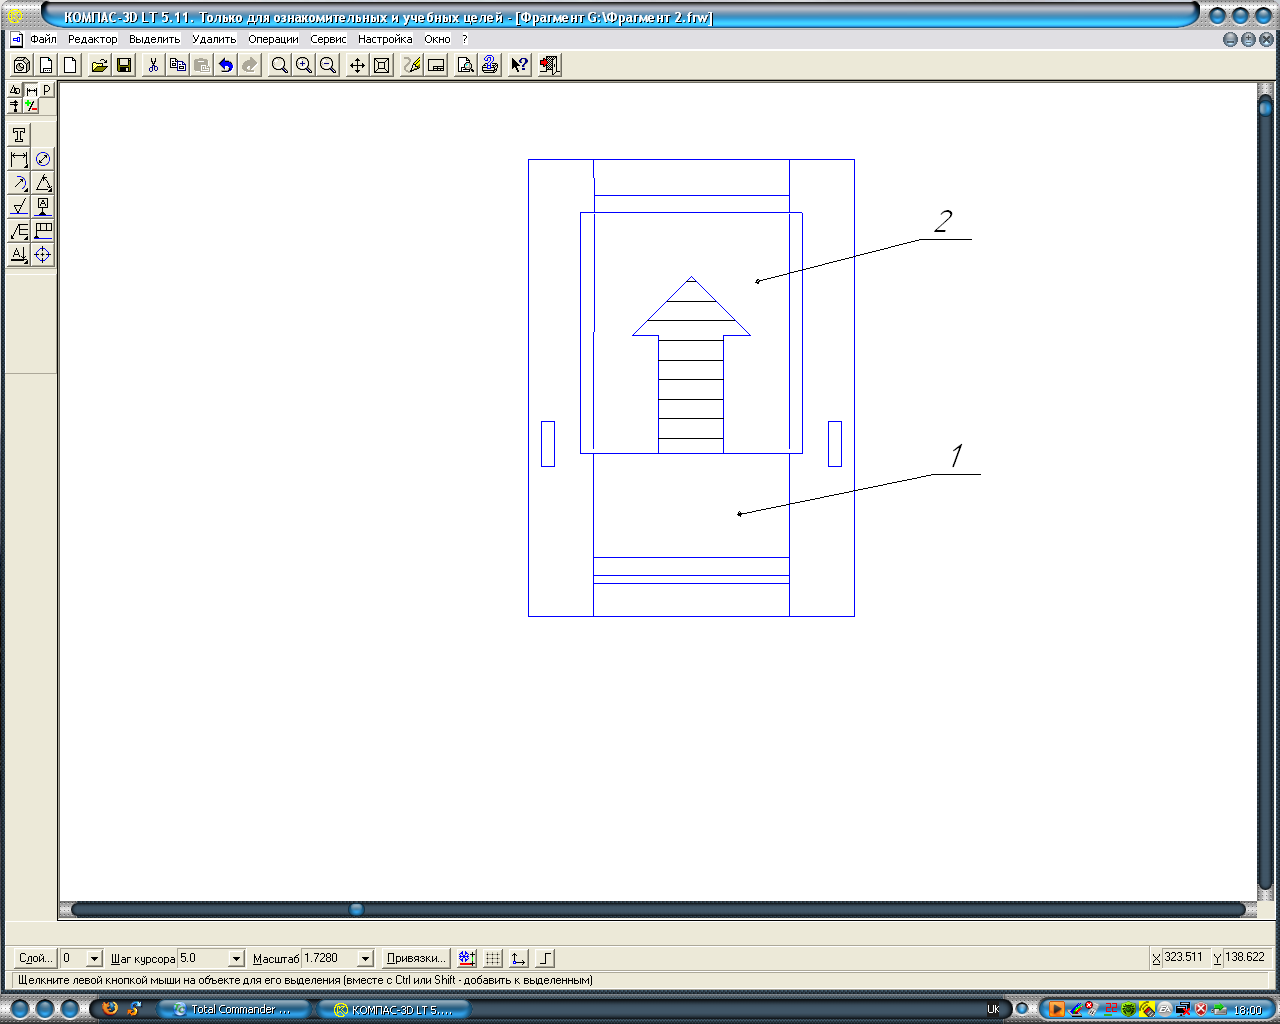Click the grayed paste icon
Viewport: 1280px width, 1024px height.
click(202, 65)
